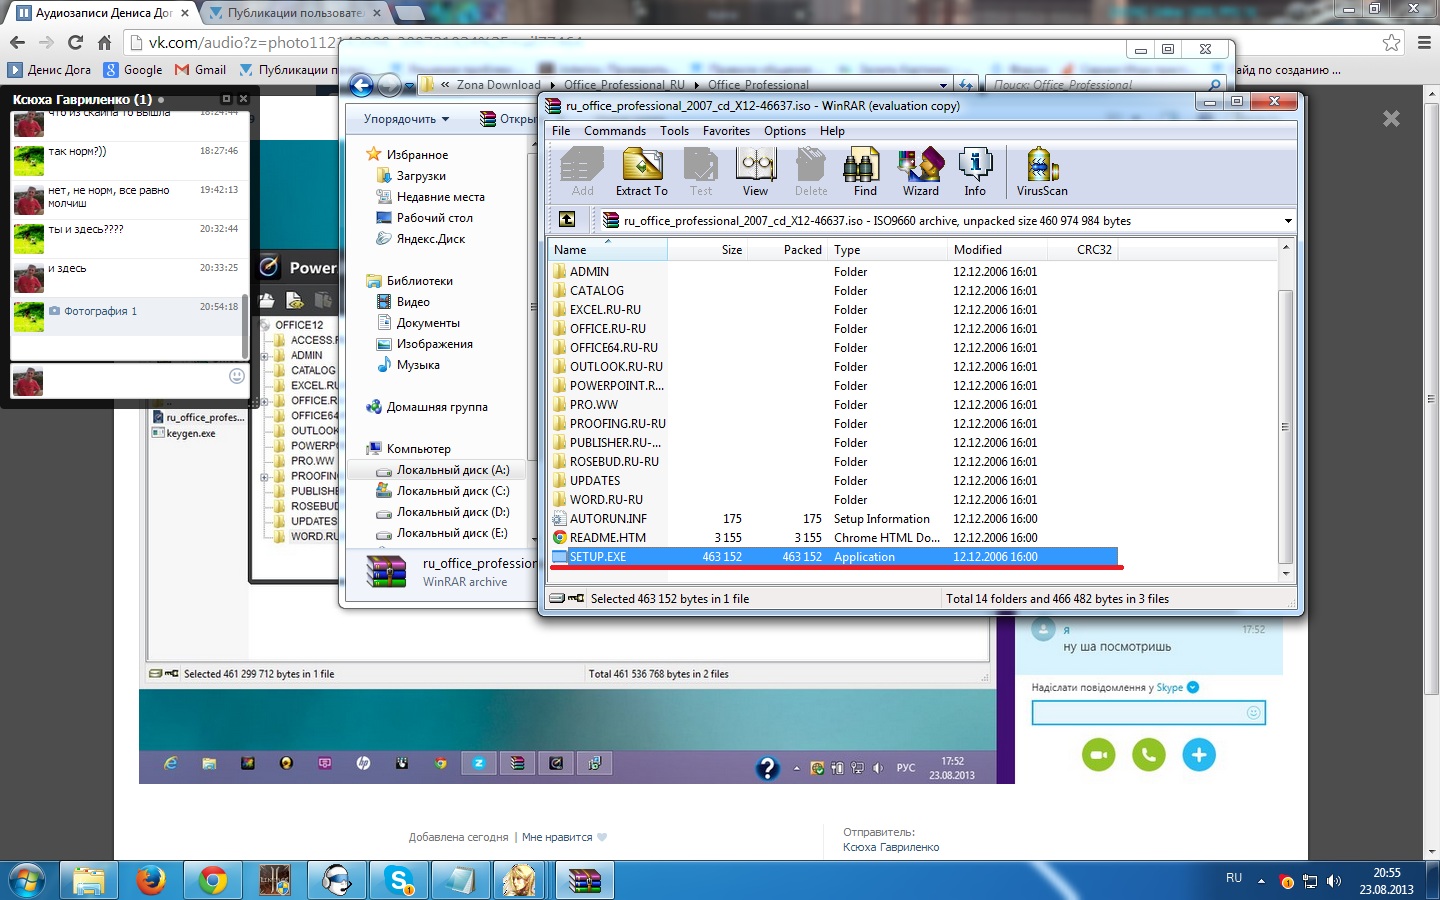Open Музыка library in Explorer
Screen dimensions: 1440x900
[418, 365]
